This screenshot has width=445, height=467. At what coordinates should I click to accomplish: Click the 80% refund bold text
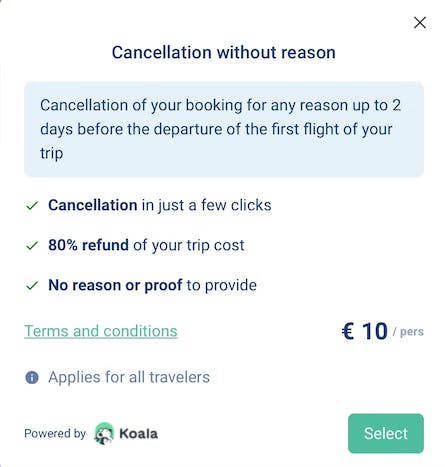[x=88, y=245]
